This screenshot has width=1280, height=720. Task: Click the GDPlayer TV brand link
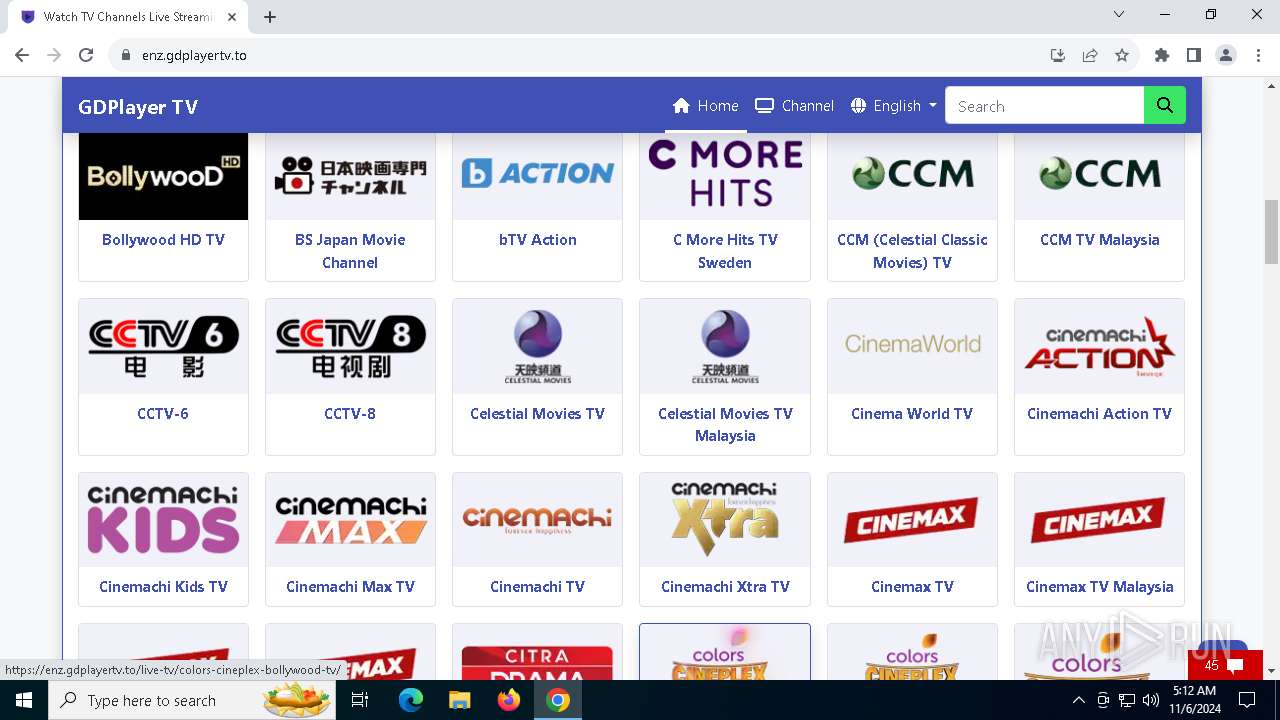tap(138, 107)
